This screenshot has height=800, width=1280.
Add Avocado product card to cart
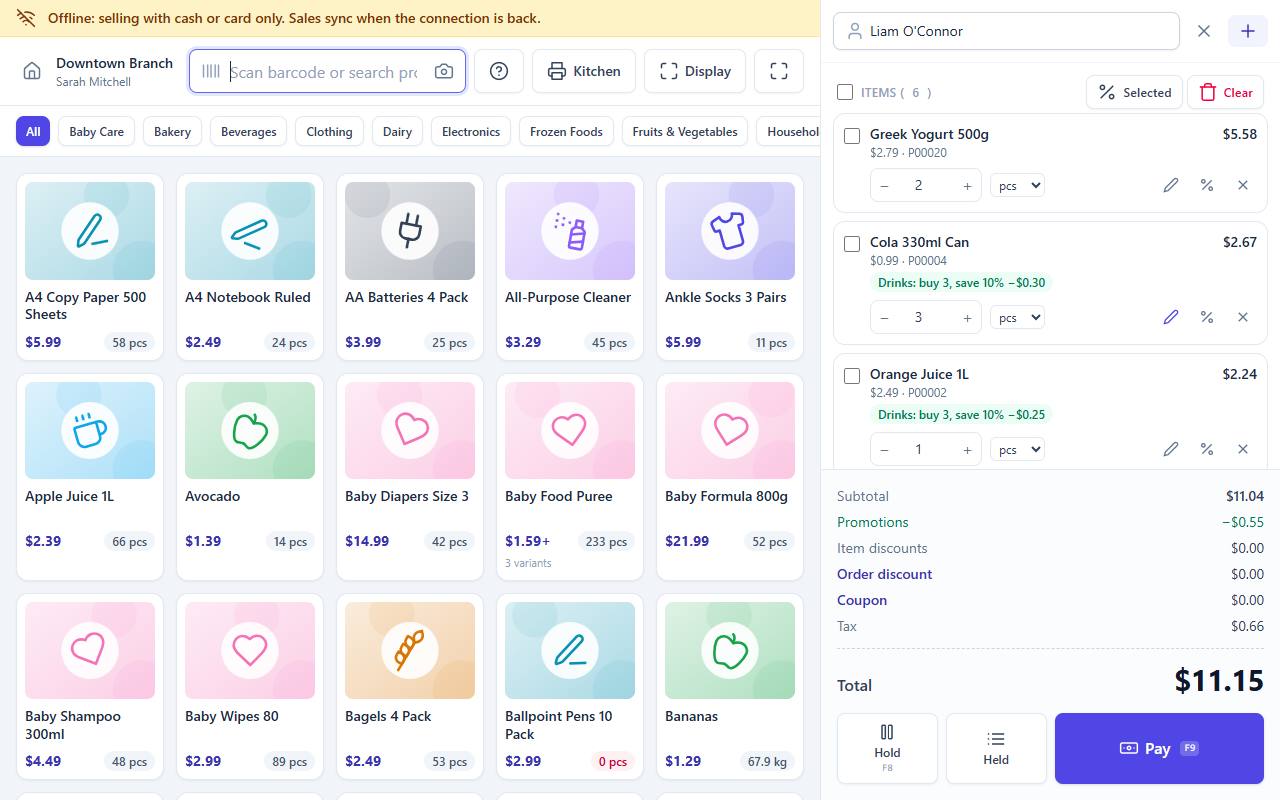click(x=250, y=477)
